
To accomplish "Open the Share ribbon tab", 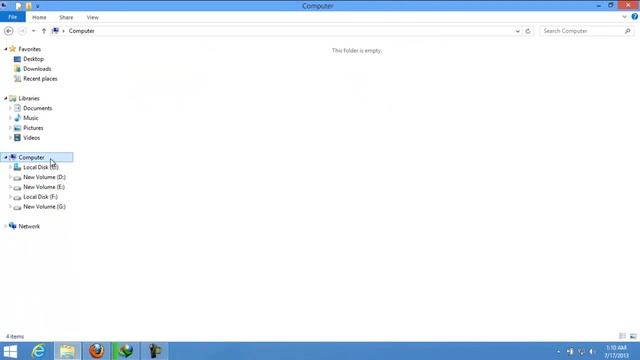I will (66, 17).
